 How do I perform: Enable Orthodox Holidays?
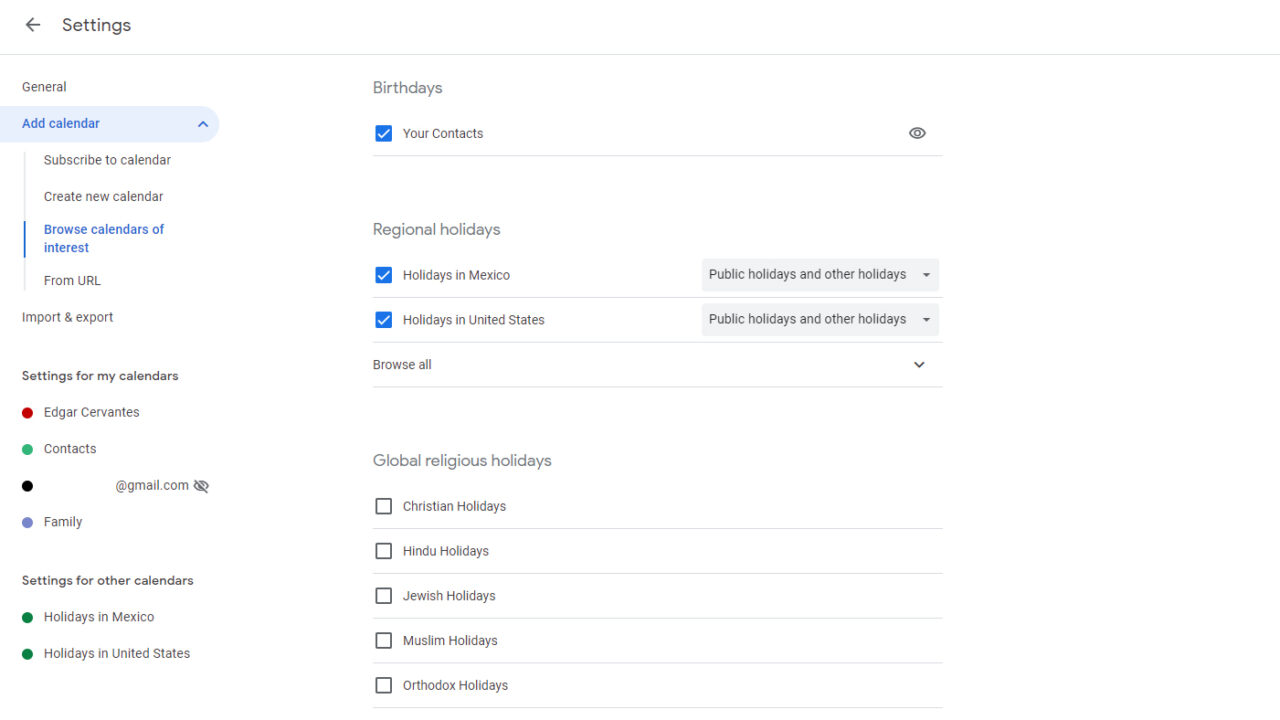[x=383, y=685]
